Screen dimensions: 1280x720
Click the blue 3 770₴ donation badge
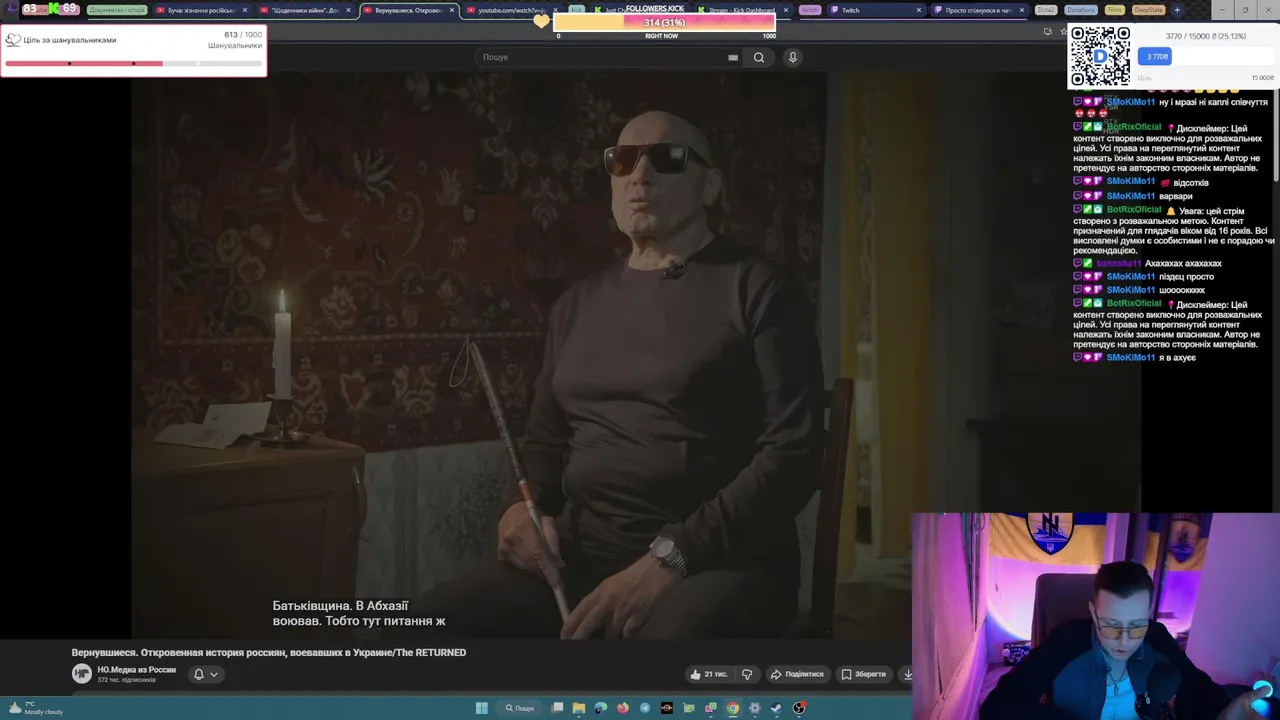1155,56
